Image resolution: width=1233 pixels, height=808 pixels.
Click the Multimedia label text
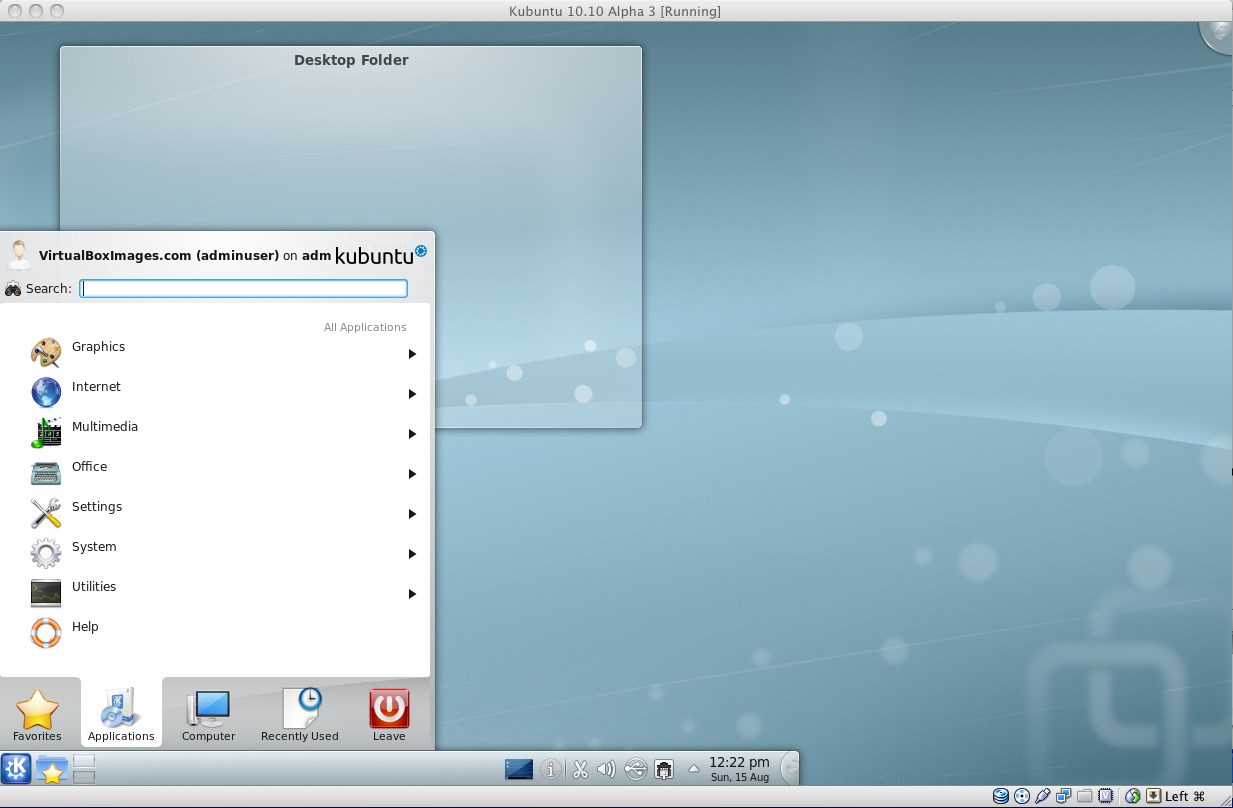tap(105, 427)
